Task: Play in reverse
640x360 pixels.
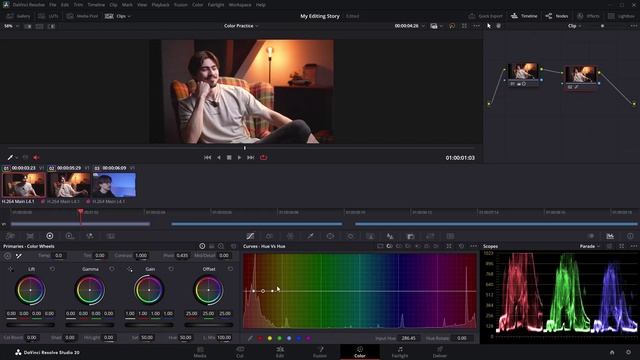Action: point(219,158)
